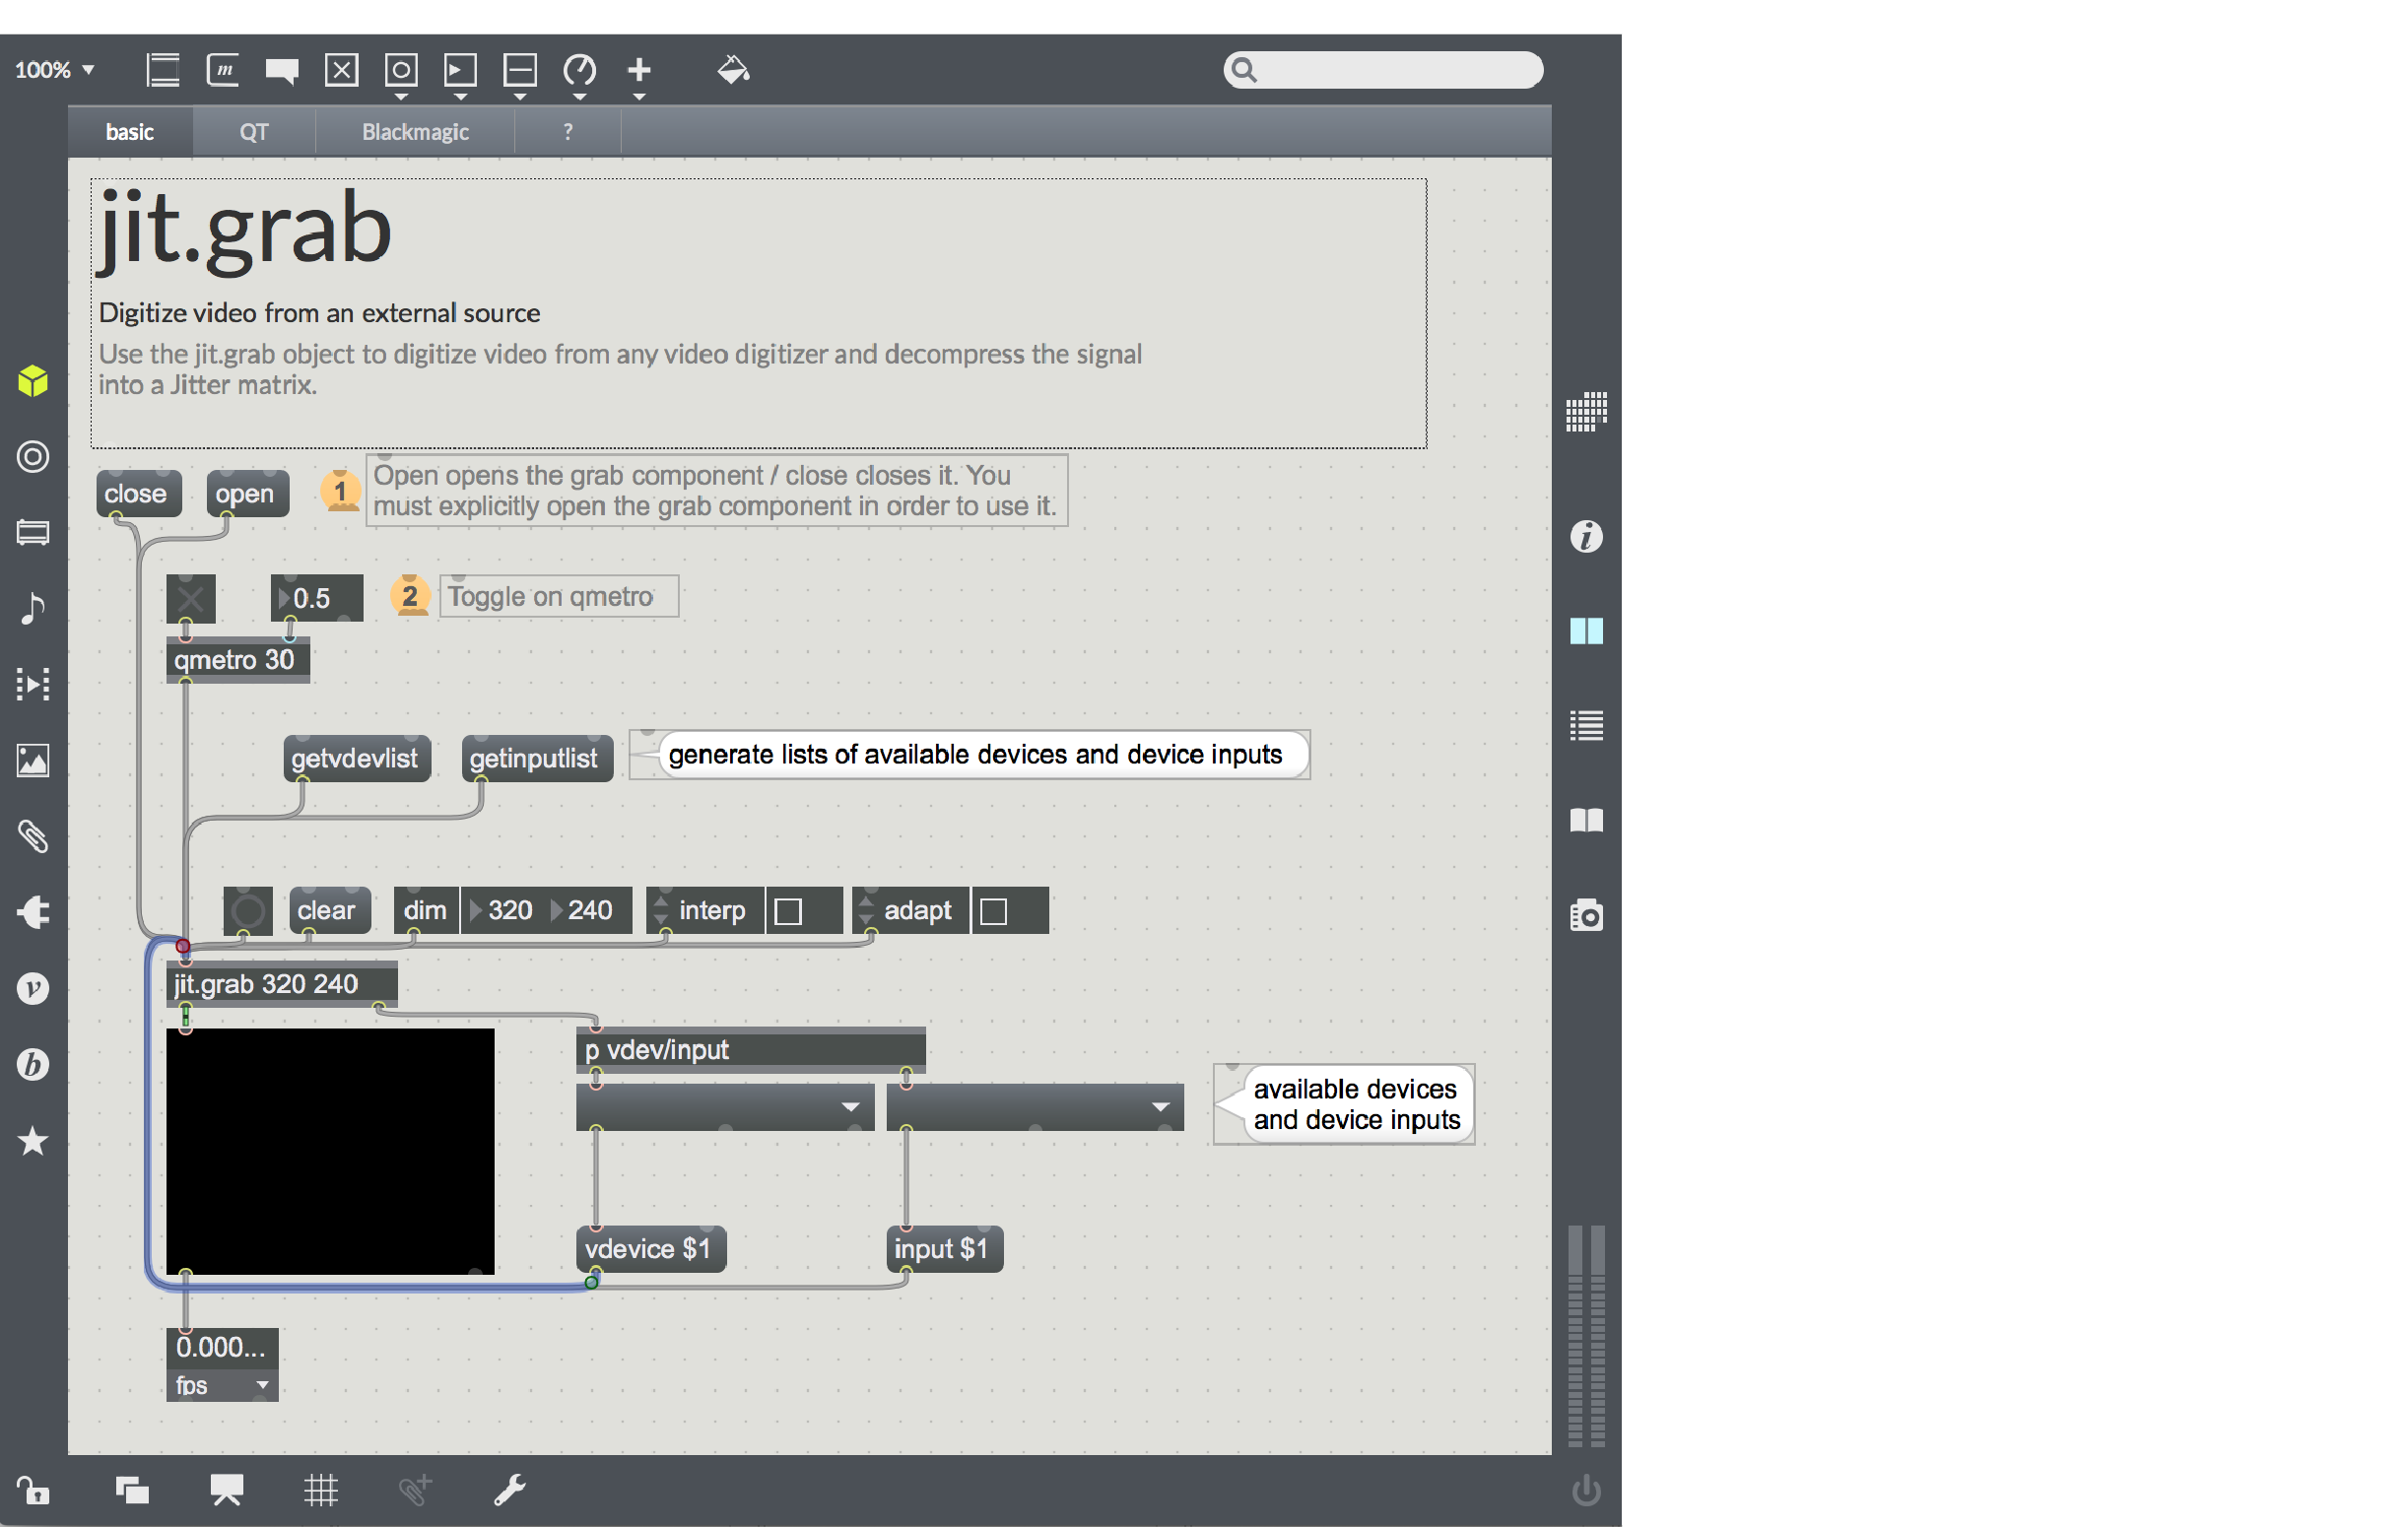Click the search field in toolbar

pos(1383,70)
